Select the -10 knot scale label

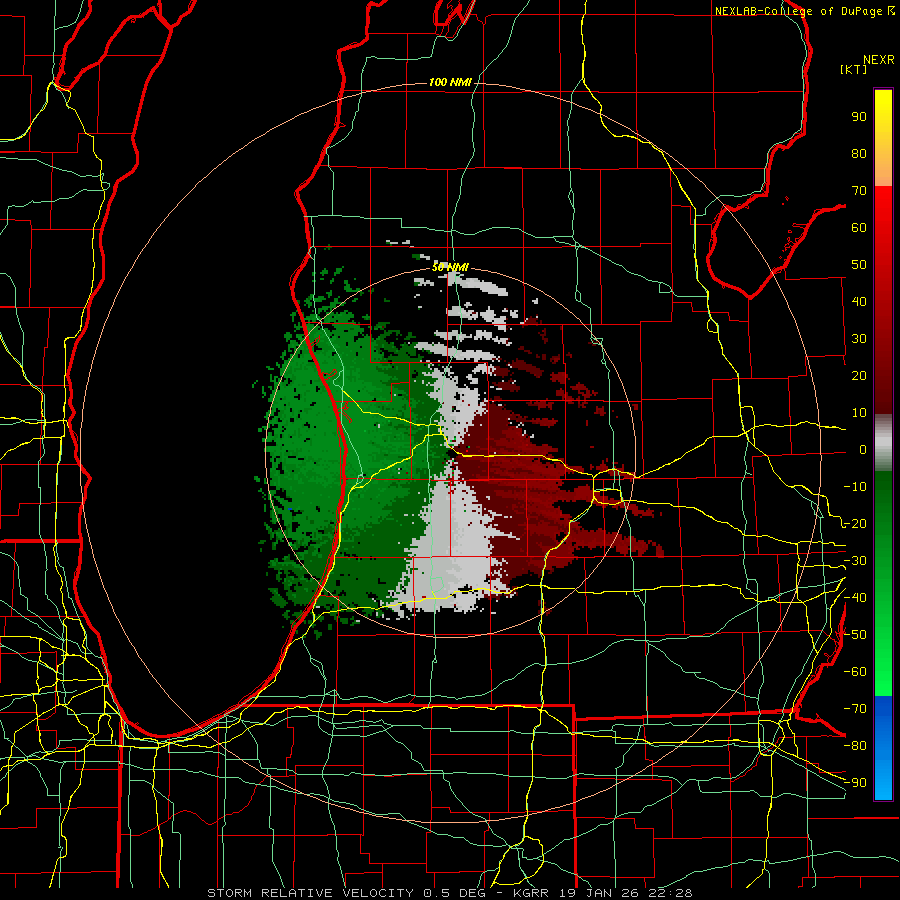[x=855, y=487]
